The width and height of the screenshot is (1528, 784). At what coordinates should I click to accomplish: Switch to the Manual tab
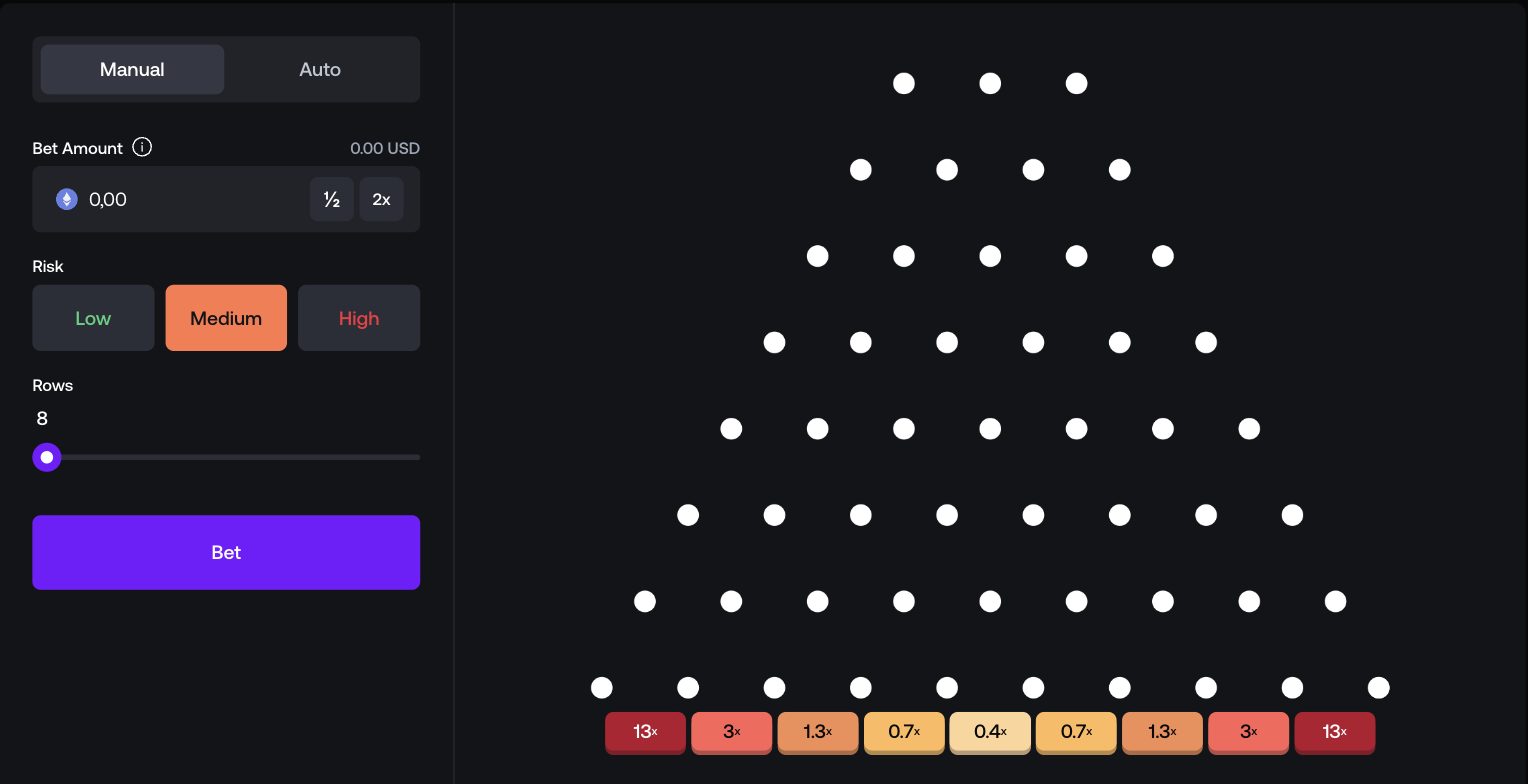132,69
